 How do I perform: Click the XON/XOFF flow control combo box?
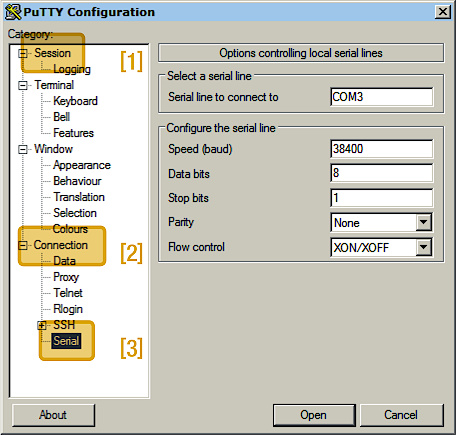(382, 247)
